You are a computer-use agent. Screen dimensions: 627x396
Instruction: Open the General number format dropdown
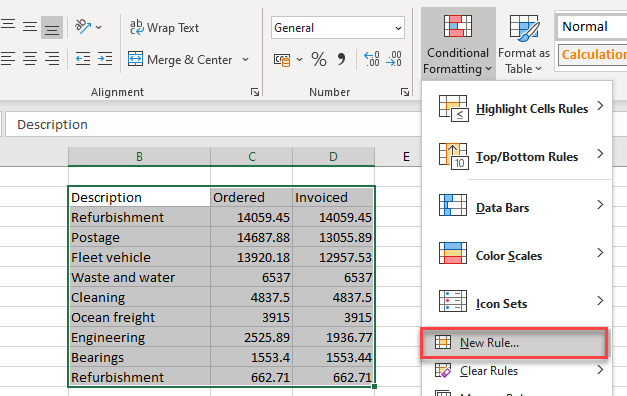tap(338, 28)
